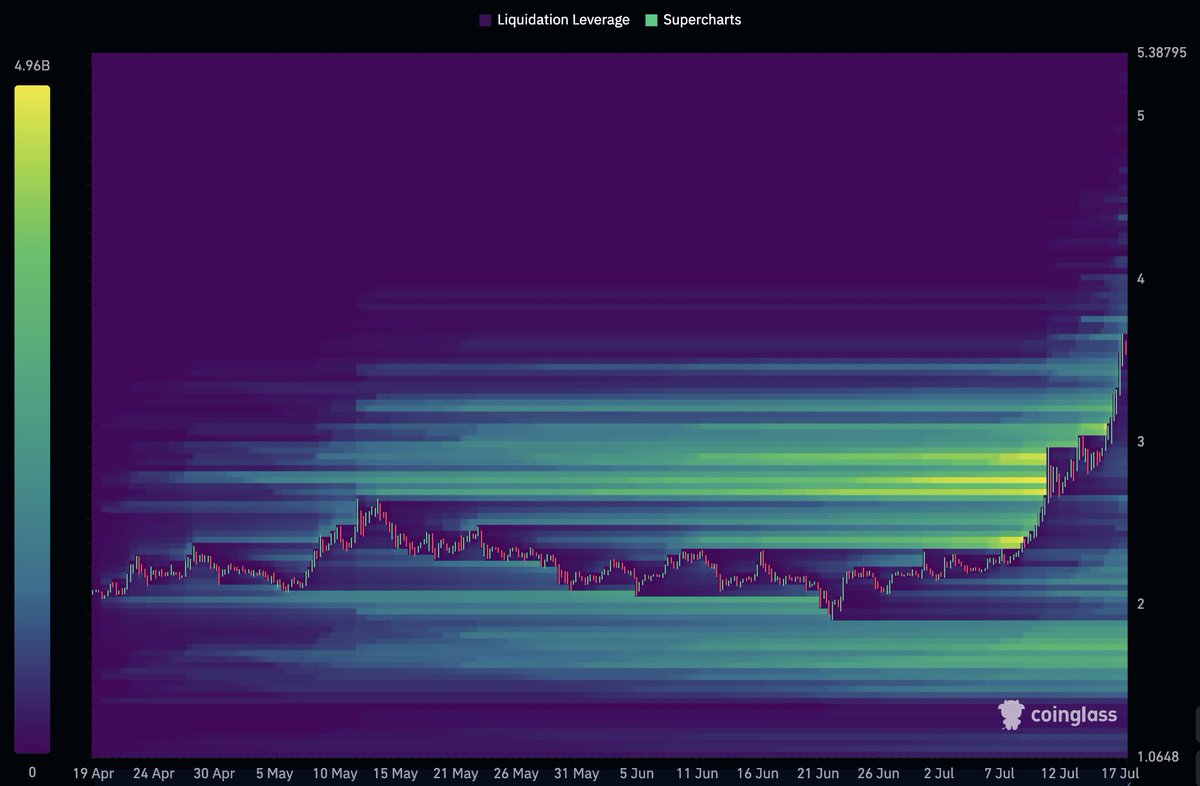Click the 17 Jul date label
The image size is (1200, 786).
(1120, 774)
